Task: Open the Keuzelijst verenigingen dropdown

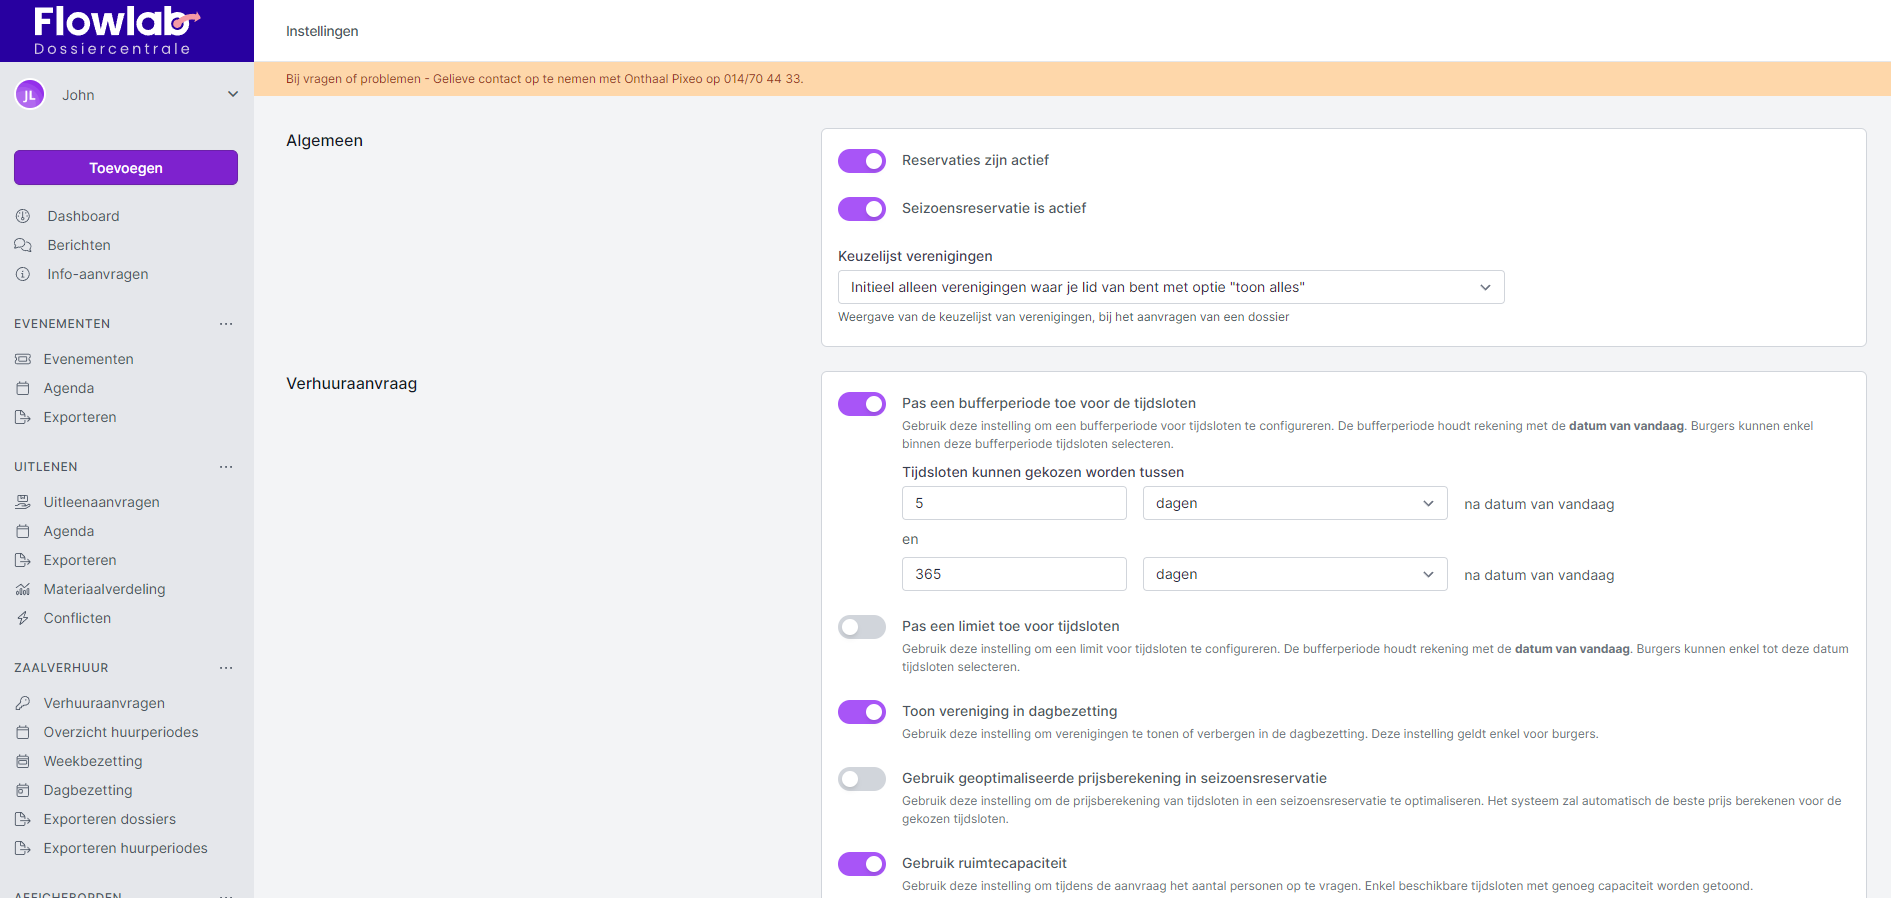Action: [1170, 287]
